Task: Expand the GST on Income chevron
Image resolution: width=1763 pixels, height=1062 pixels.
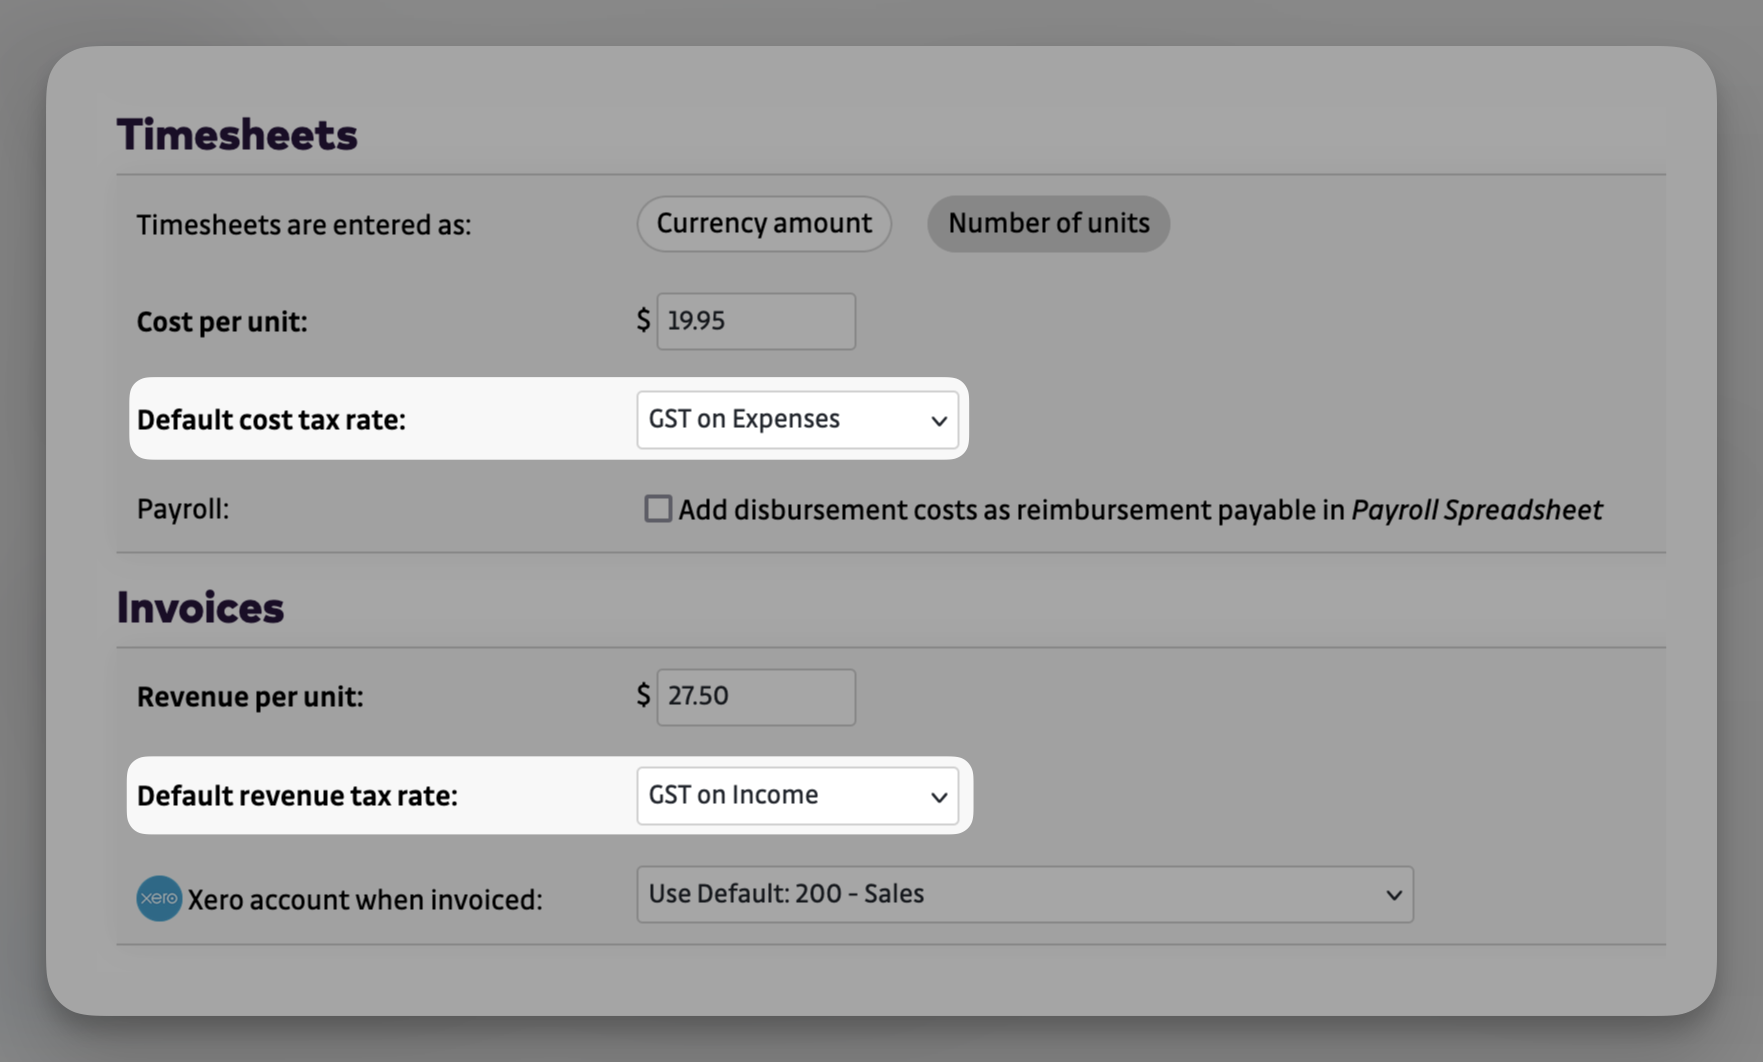Action: (x=937, y=797)
